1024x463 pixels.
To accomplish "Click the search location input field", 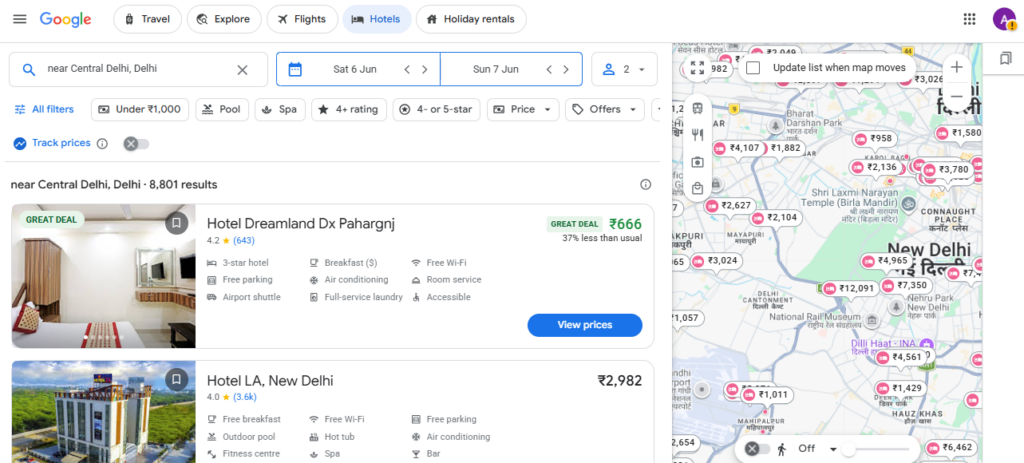I will [x=138, y=69].
